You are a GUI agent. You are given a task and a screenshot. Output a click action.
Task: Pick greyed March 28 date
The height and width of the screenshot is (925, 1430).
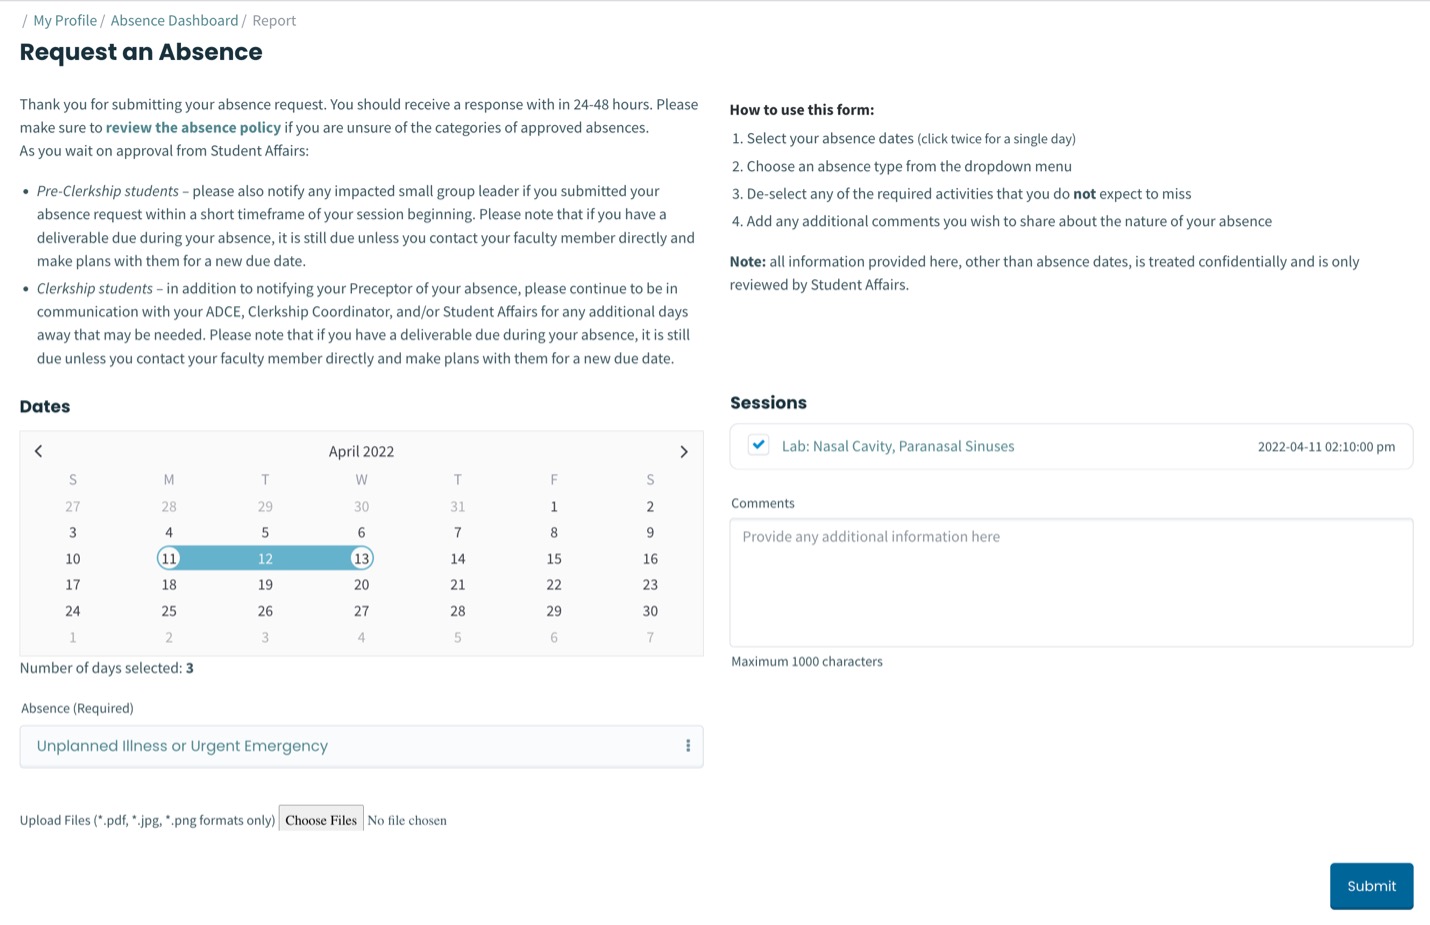(x=169, y=506)
